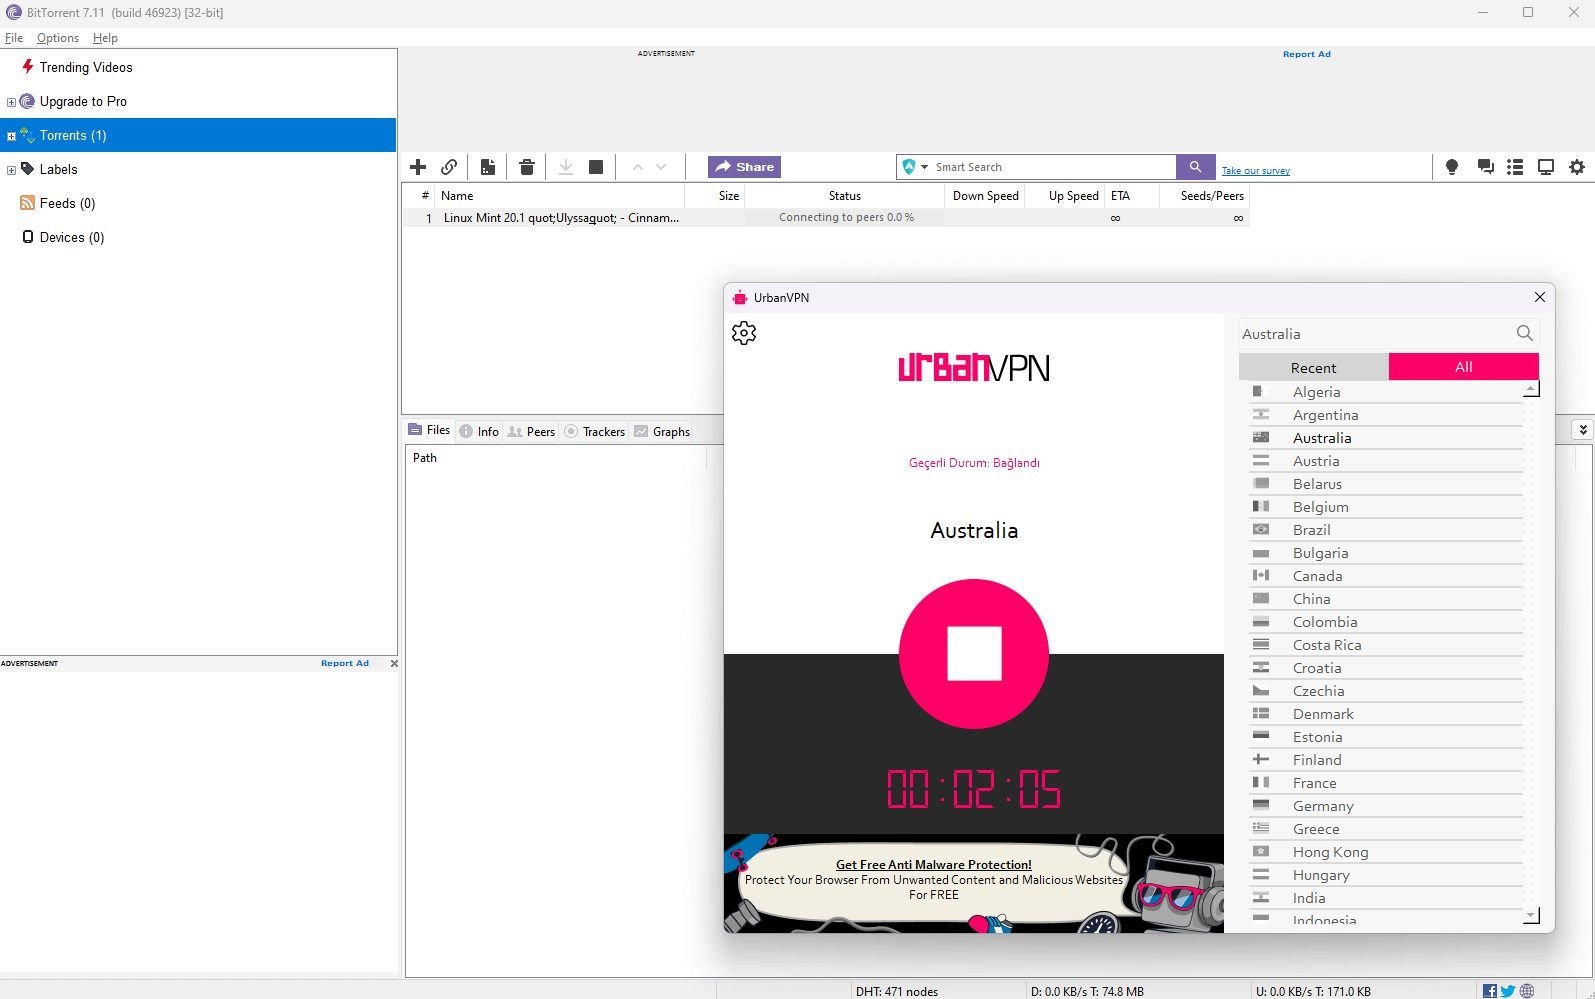Close the sidebar advertisement
Image resolution: width=1595 pixels, height=999 pixels.
point(394,663)
